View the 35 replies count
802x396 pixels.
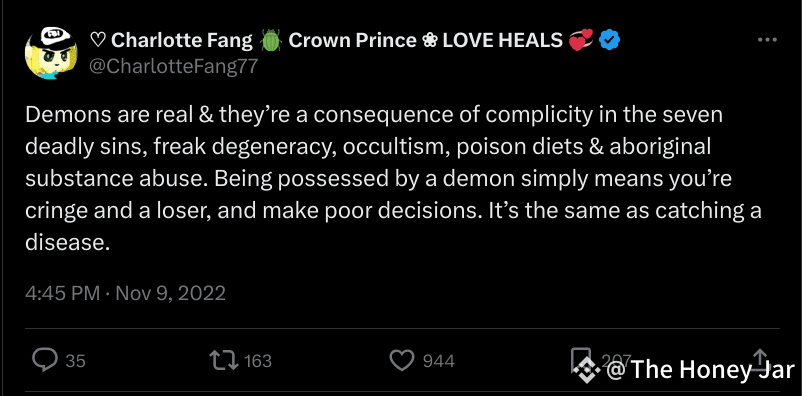(x=76, y=361)
